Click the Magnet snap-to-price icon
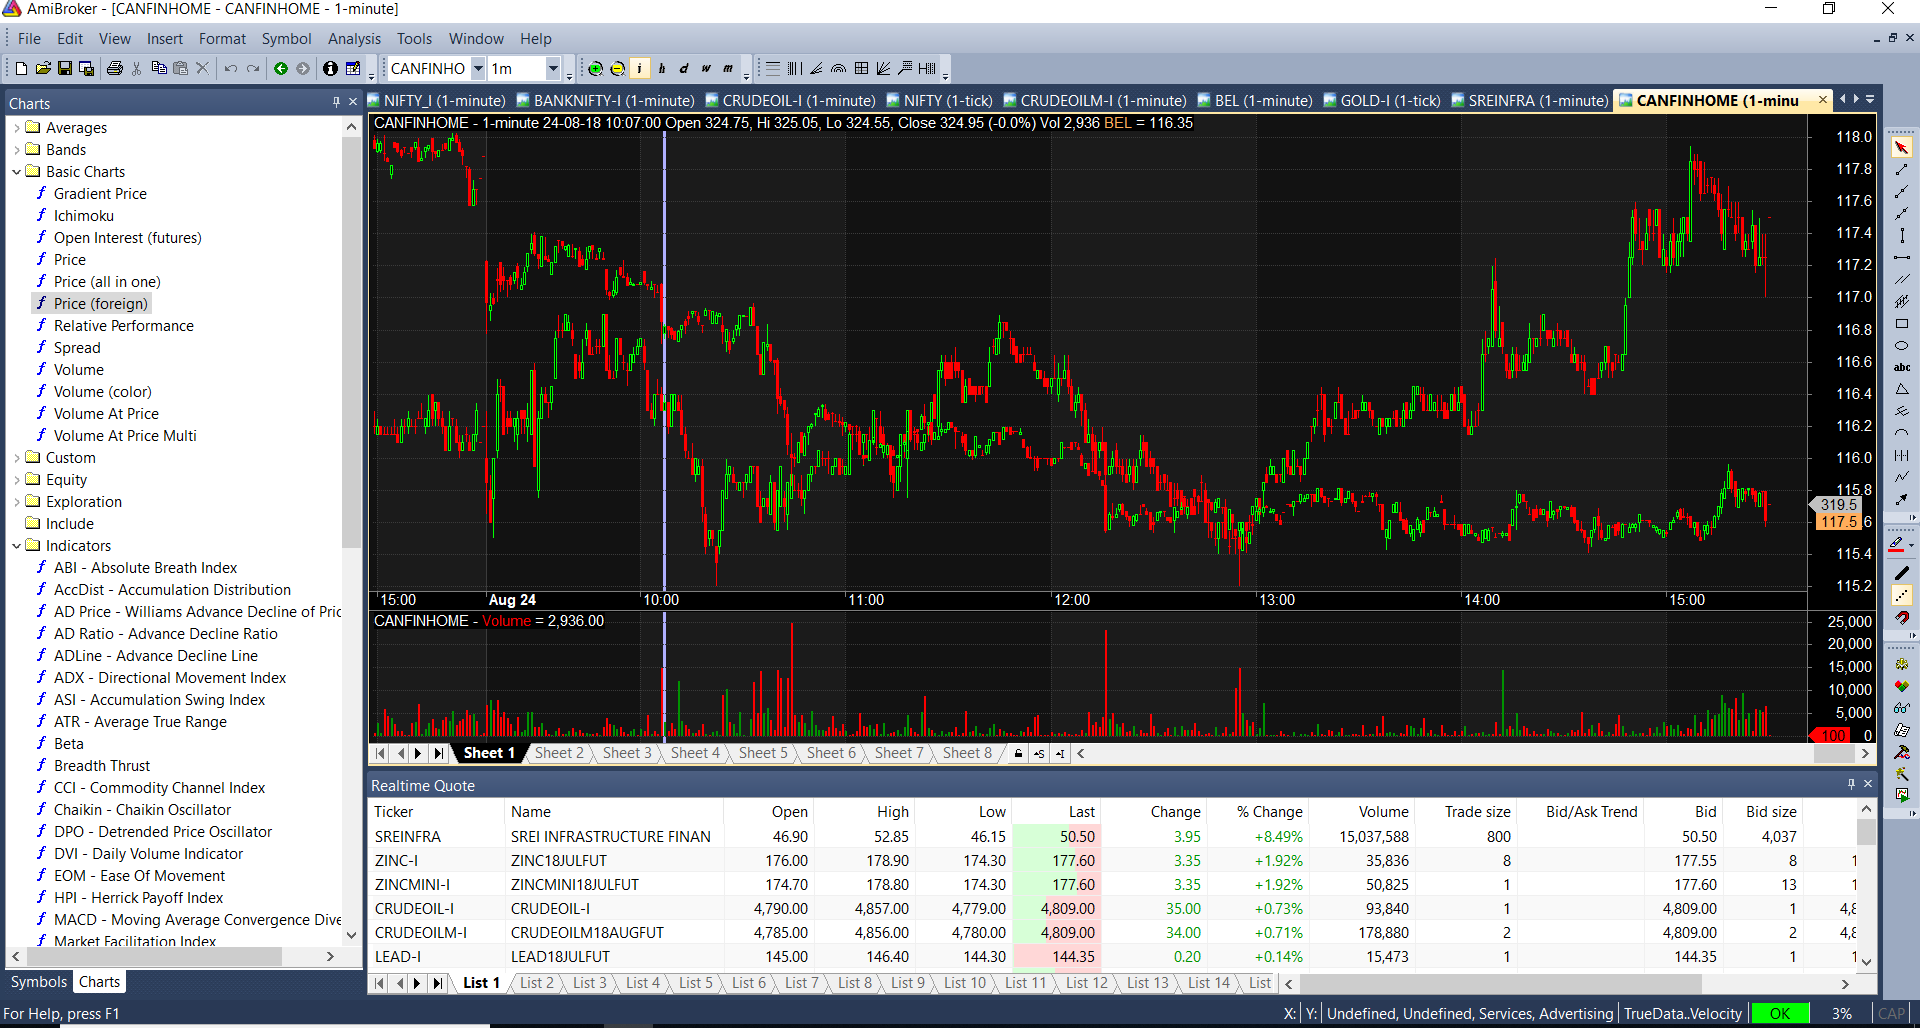 coord(1901,618)
